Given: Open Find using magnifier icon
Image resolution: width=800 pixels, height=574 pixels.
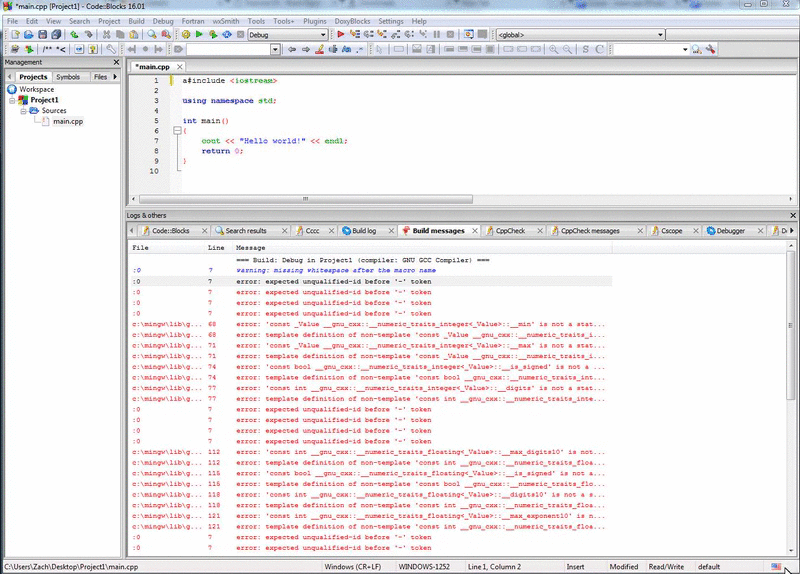Looking at the screenshot, I should tap(152, 35).
